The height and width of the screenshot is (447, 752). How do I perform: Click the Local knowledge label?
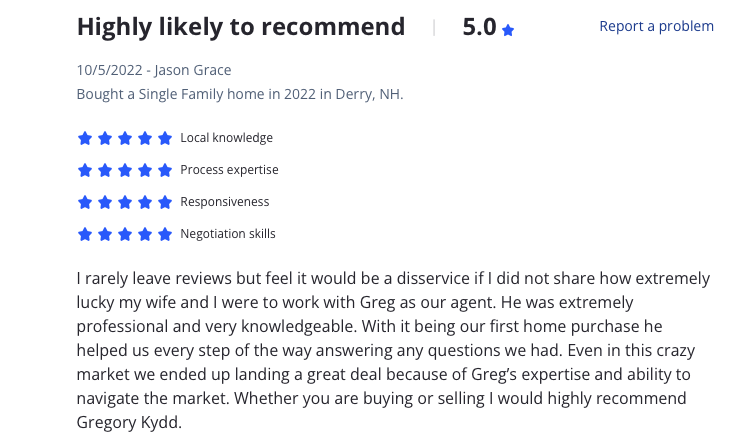pos(226,138)
